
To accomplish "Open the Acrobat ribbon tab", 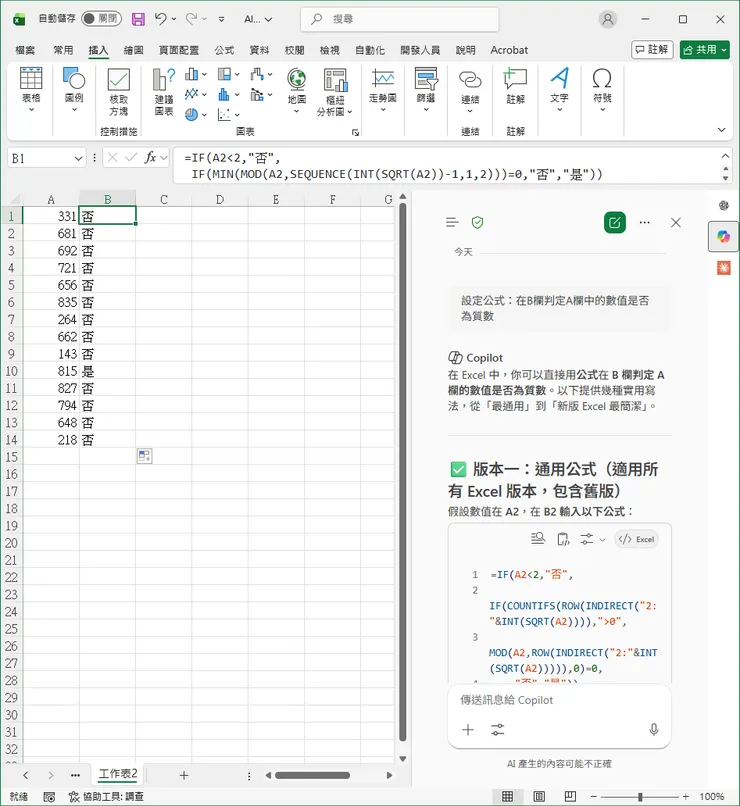I will (509, 50).
